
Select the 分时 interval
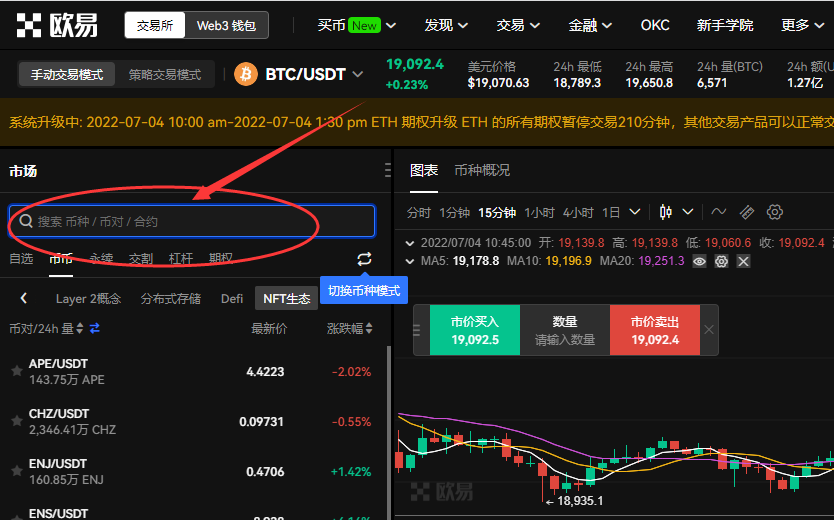(x=419, y=213)
